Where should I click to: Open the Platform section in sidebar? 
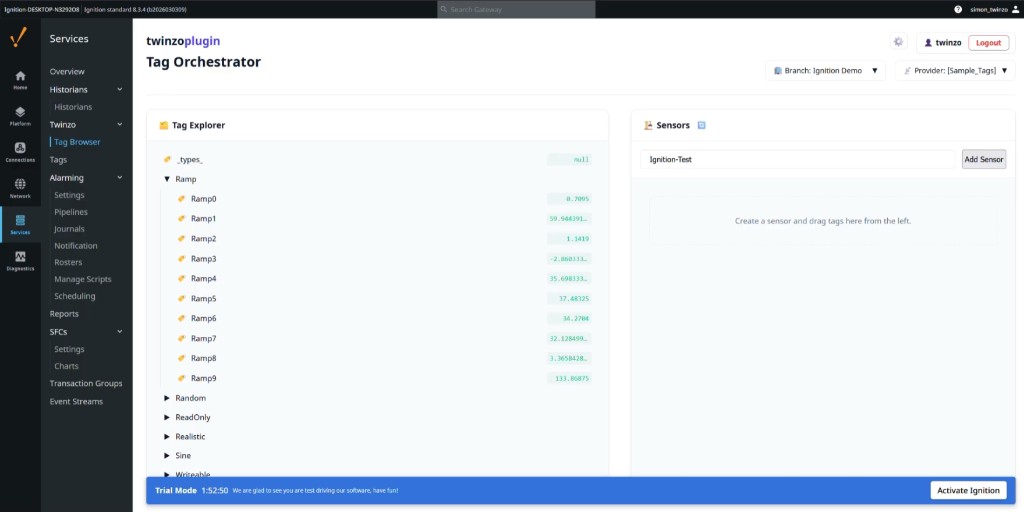20,116
